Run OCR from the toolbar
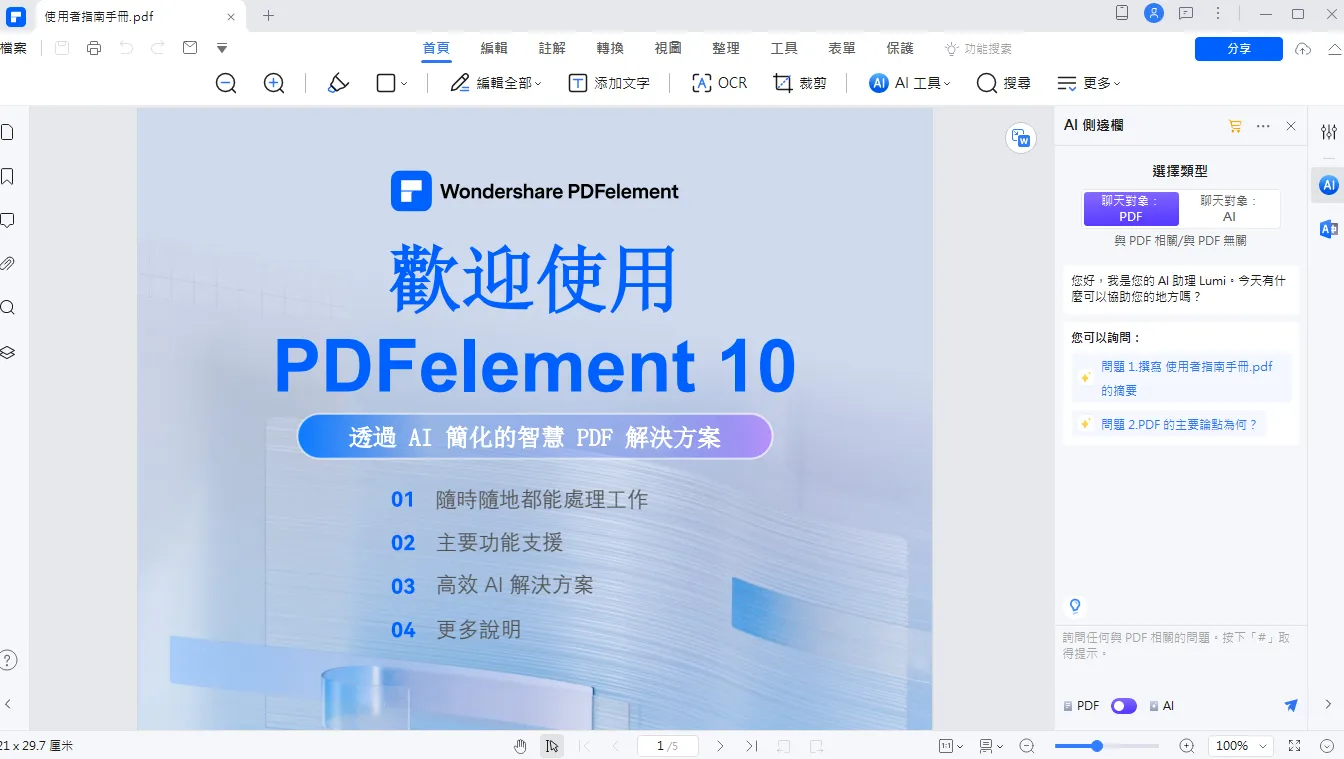Screen dimensions: 1344x759 point(718,83)
